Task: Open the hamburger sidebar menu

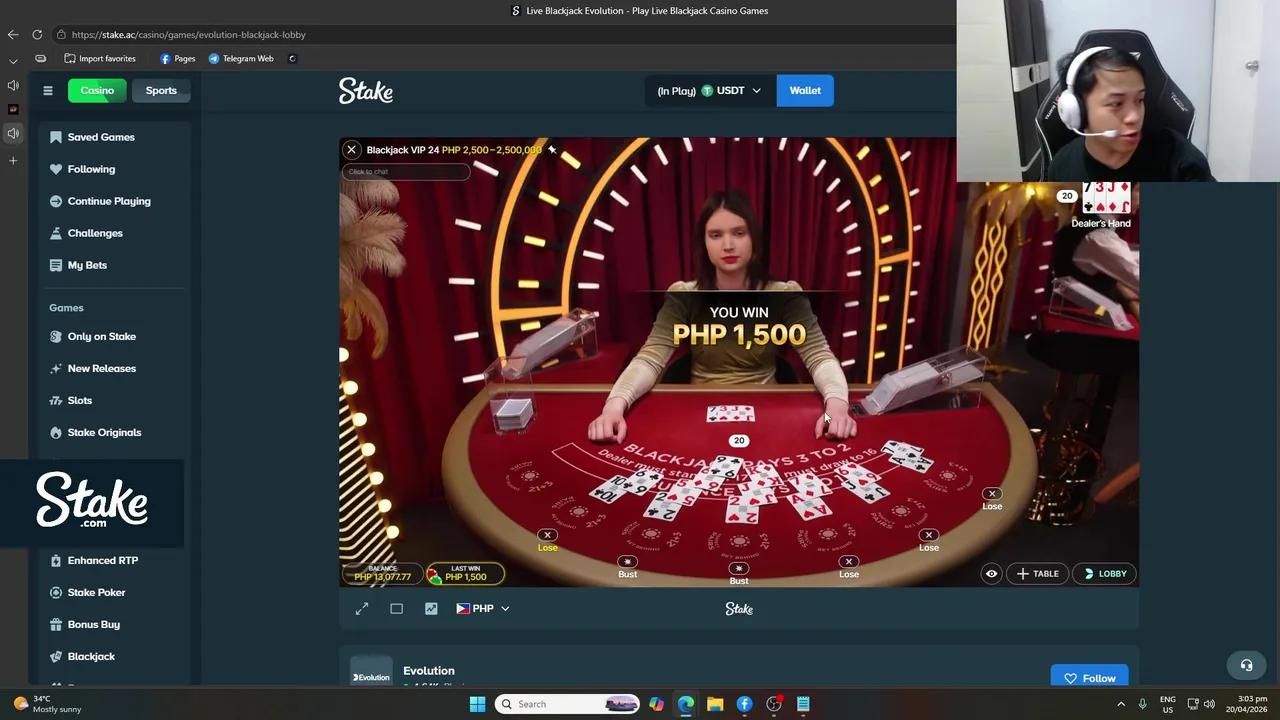Action: [x=47, y=91]
